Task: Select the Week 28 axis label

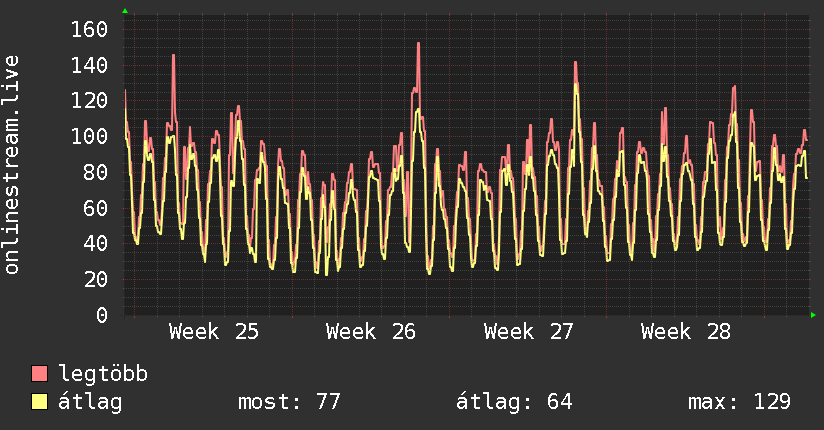Action: pos(685,332)
